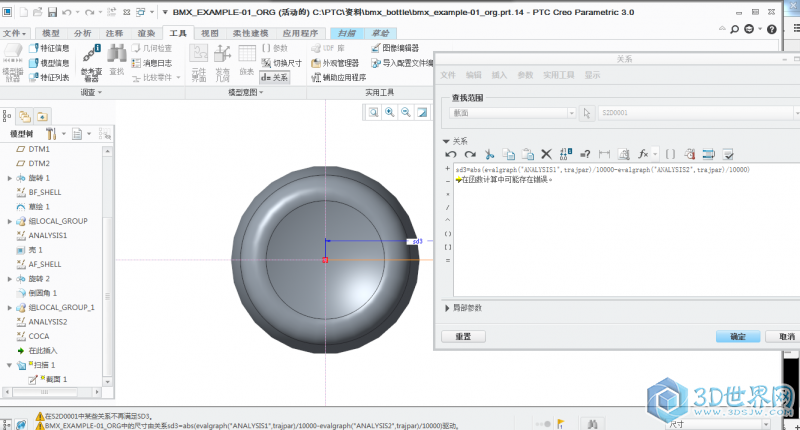Expand the 调查 group dropdown

click(91, 92)
